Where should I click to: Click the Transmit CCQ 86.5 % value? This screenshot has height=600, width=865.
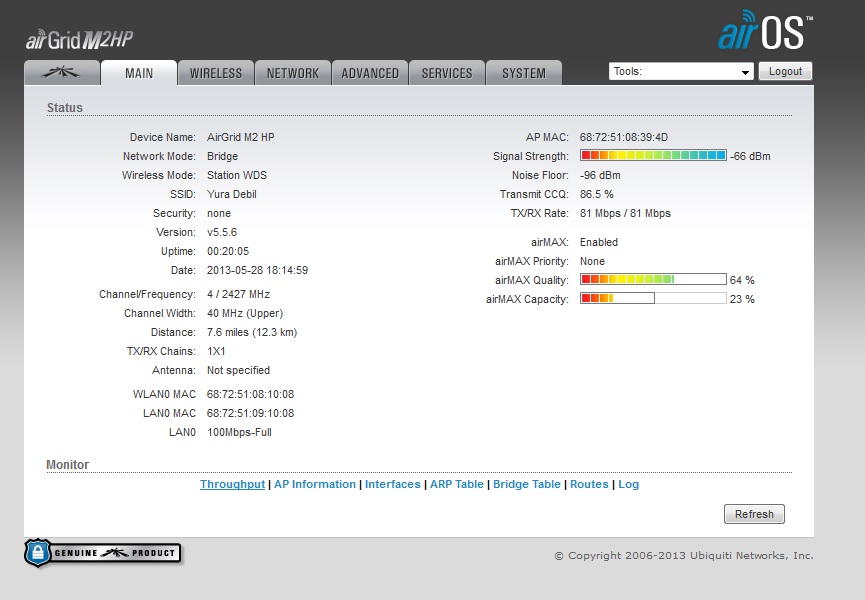596,194
